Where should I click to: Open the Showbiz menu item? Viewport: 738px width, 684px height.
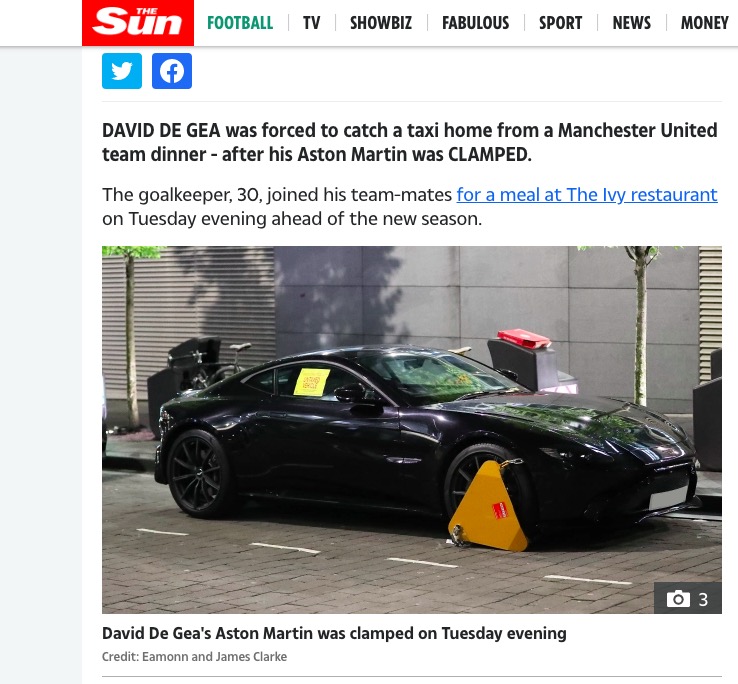[381, 23]
